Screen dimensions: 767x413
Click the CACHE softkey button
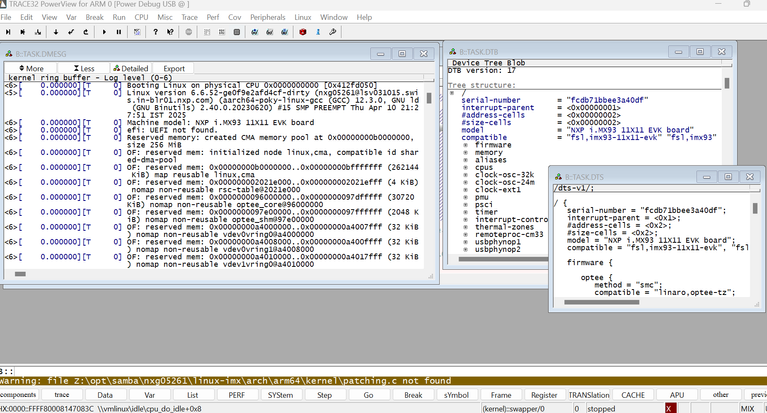(633, 395)
